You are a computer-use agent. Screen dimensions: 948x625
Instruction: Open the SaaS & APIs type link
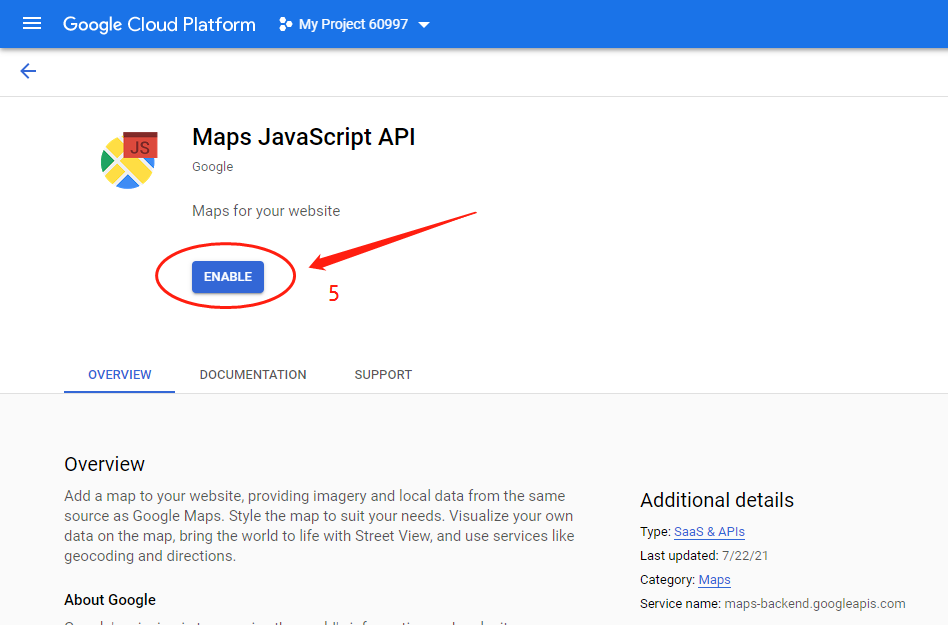tap(709, 532)
